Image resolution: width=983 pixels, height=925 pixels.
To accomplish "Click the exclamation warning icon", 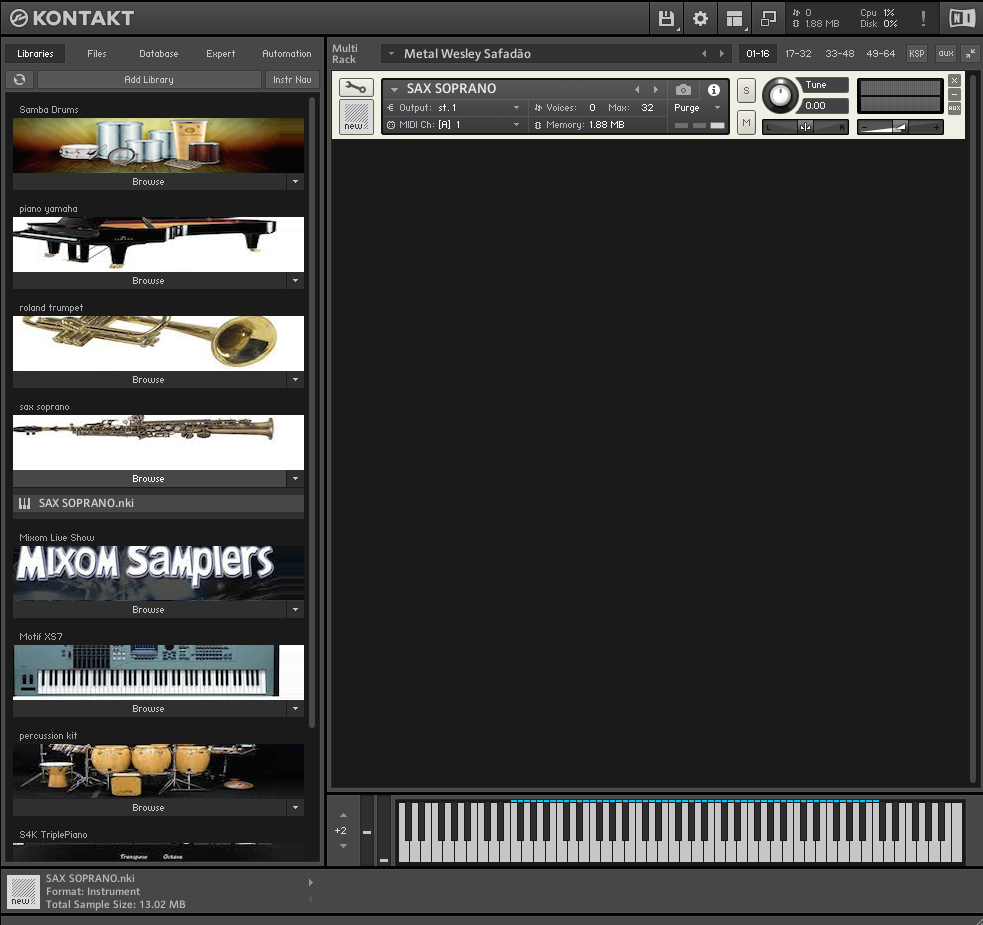I will tap(923, 18).
